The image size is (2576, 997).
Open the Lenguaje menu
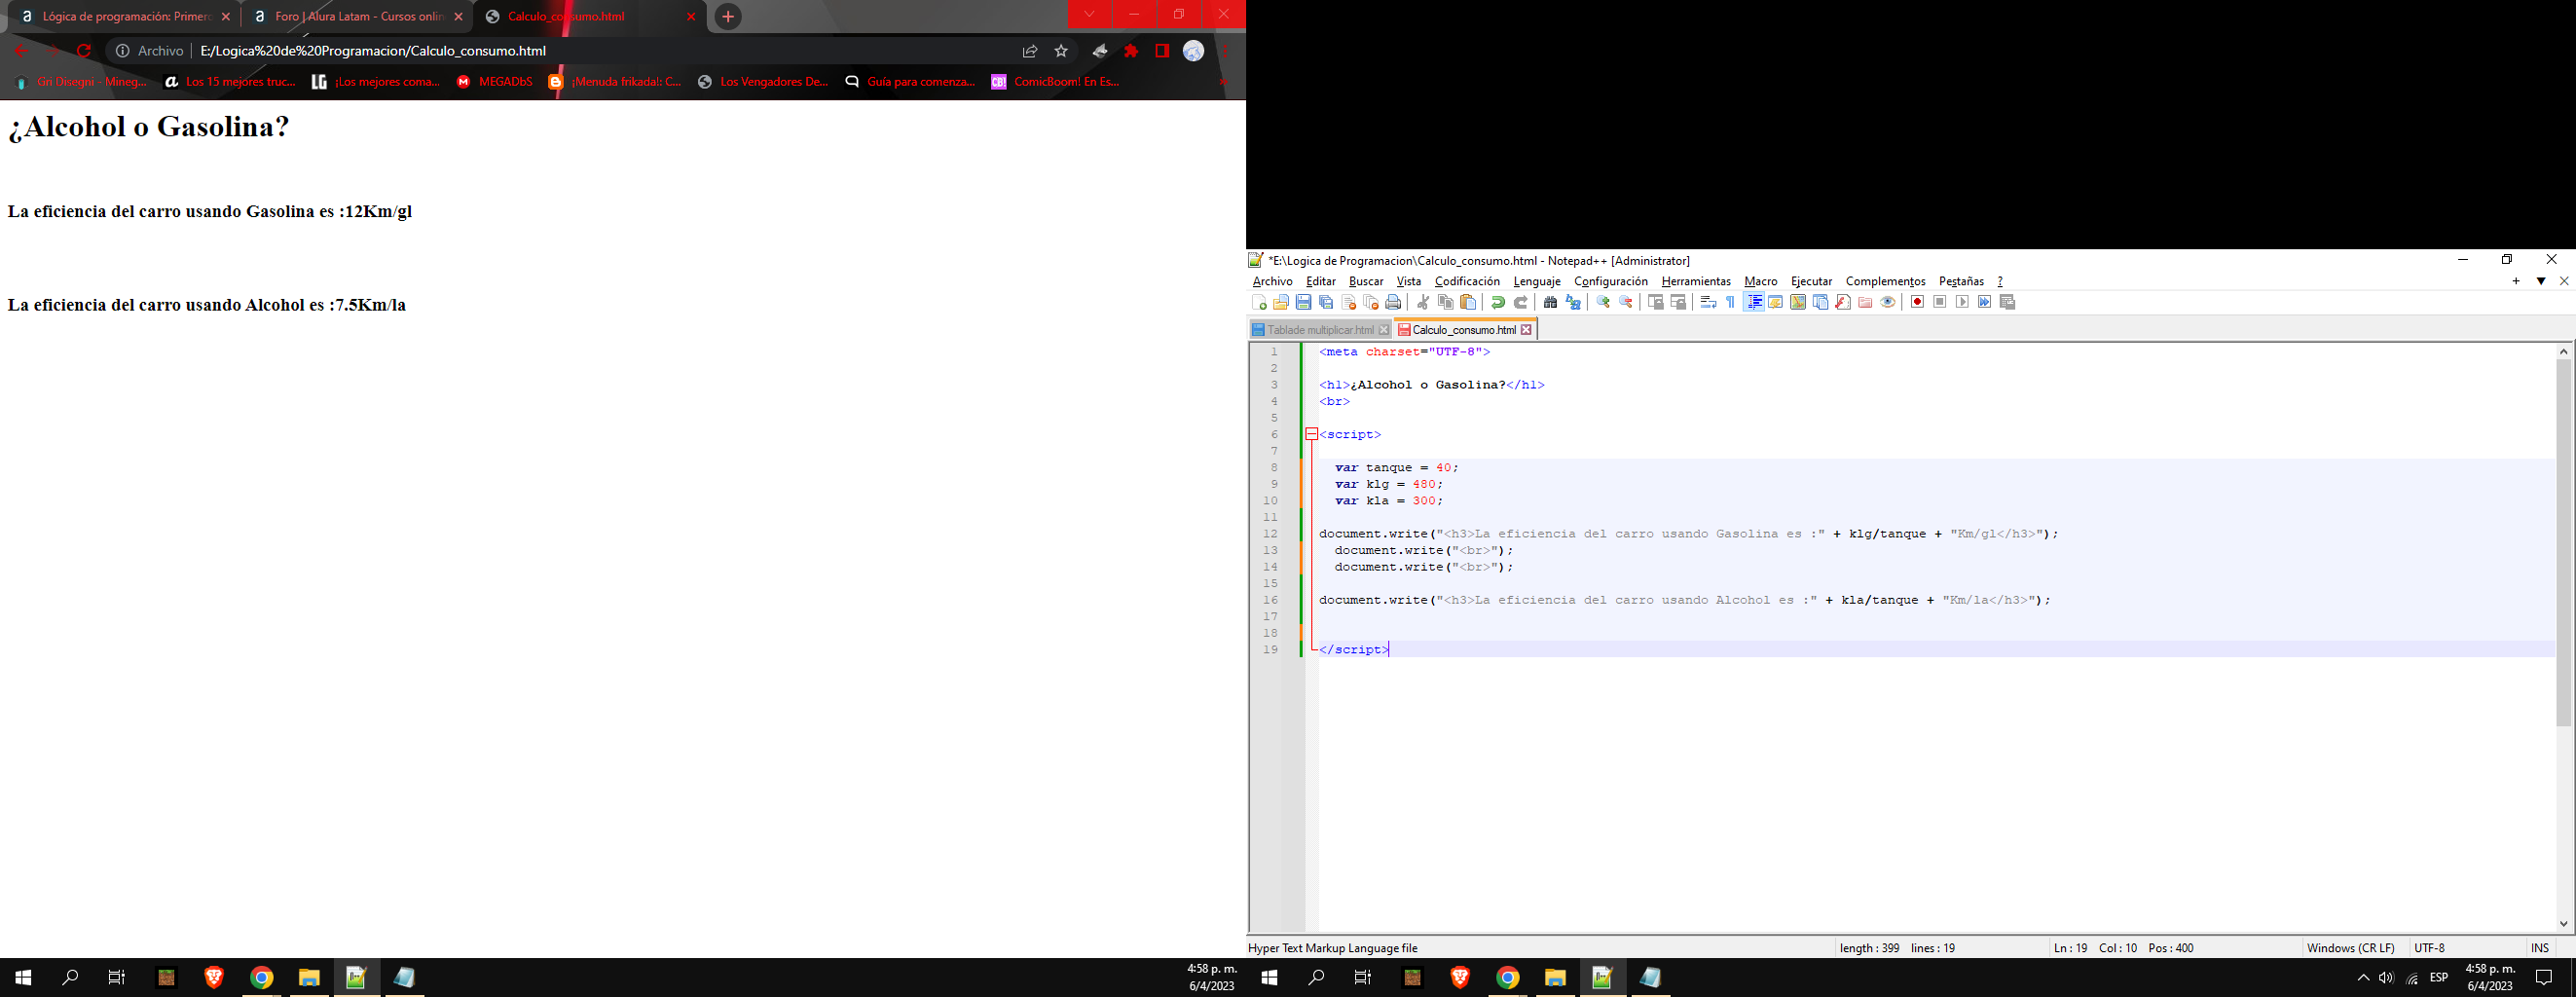1536,281
